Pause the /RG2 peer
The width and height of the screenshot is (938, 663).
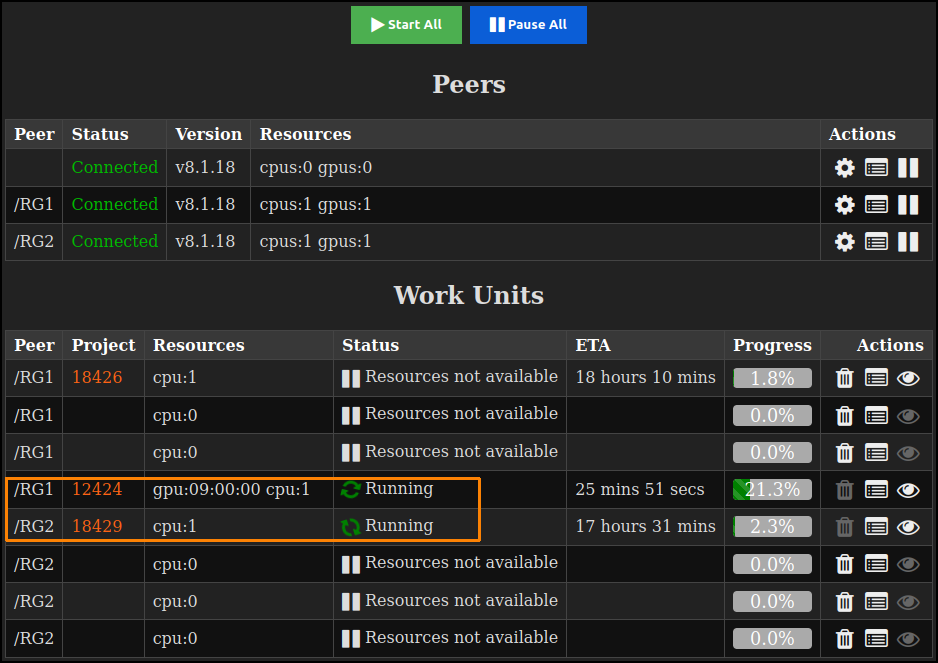tap(908, 241)
